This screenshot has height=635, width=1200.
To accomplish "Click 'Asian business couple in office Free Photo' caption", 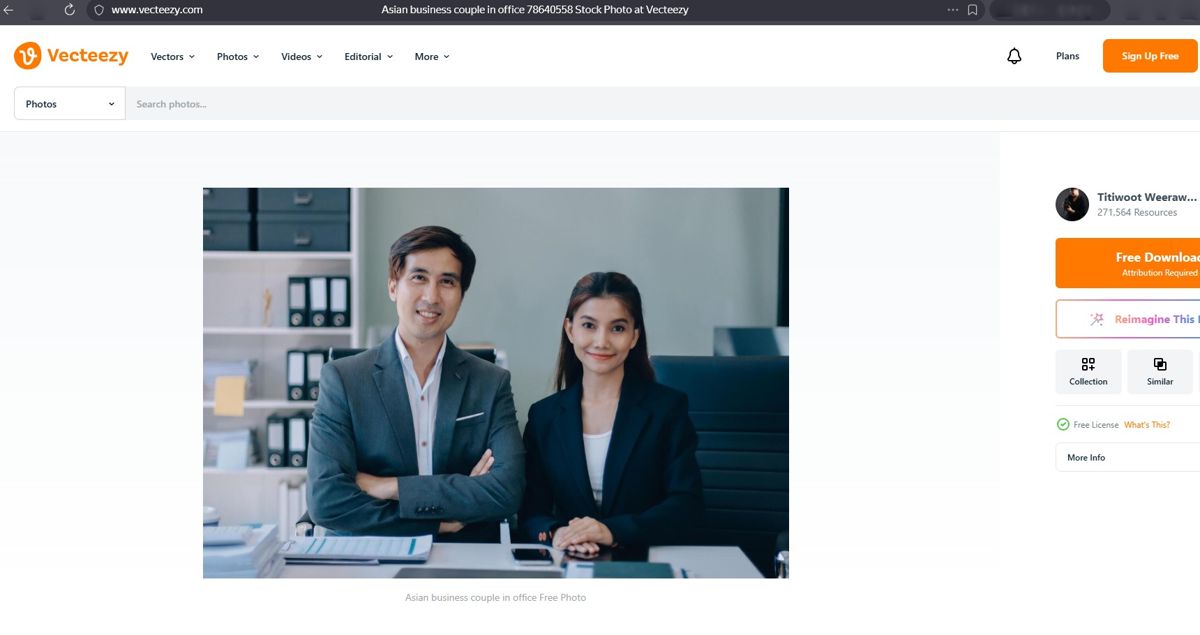I will click(496, 597).
